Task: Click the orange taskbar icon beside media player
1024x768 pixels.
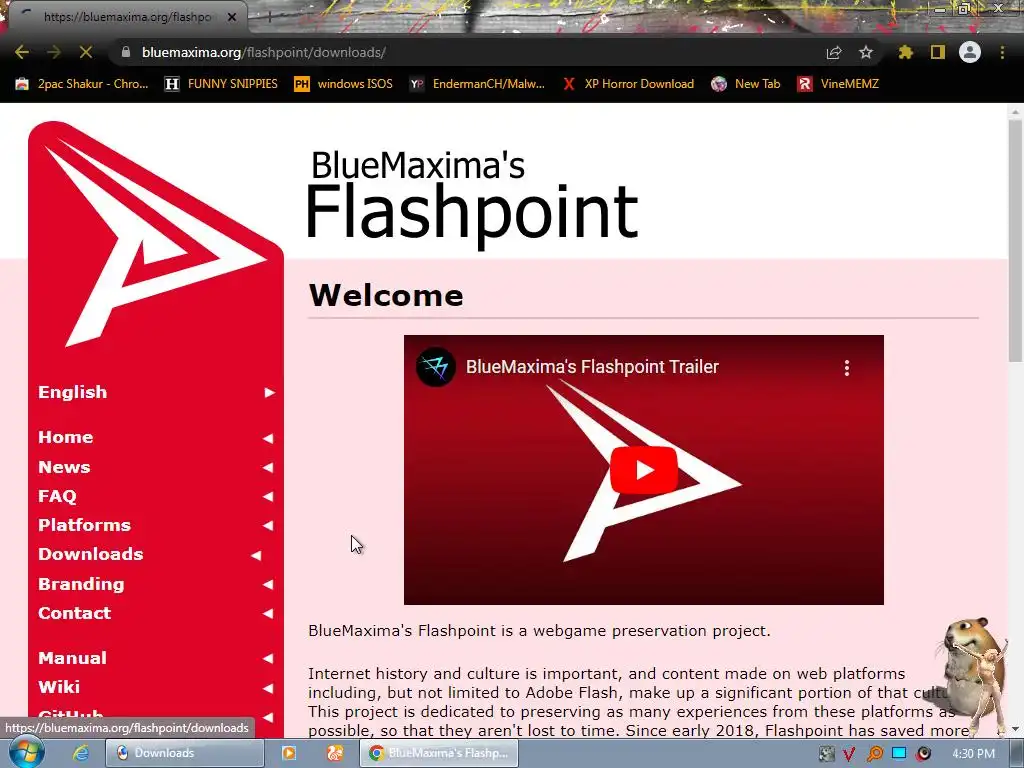Action: tap(335, 753)
